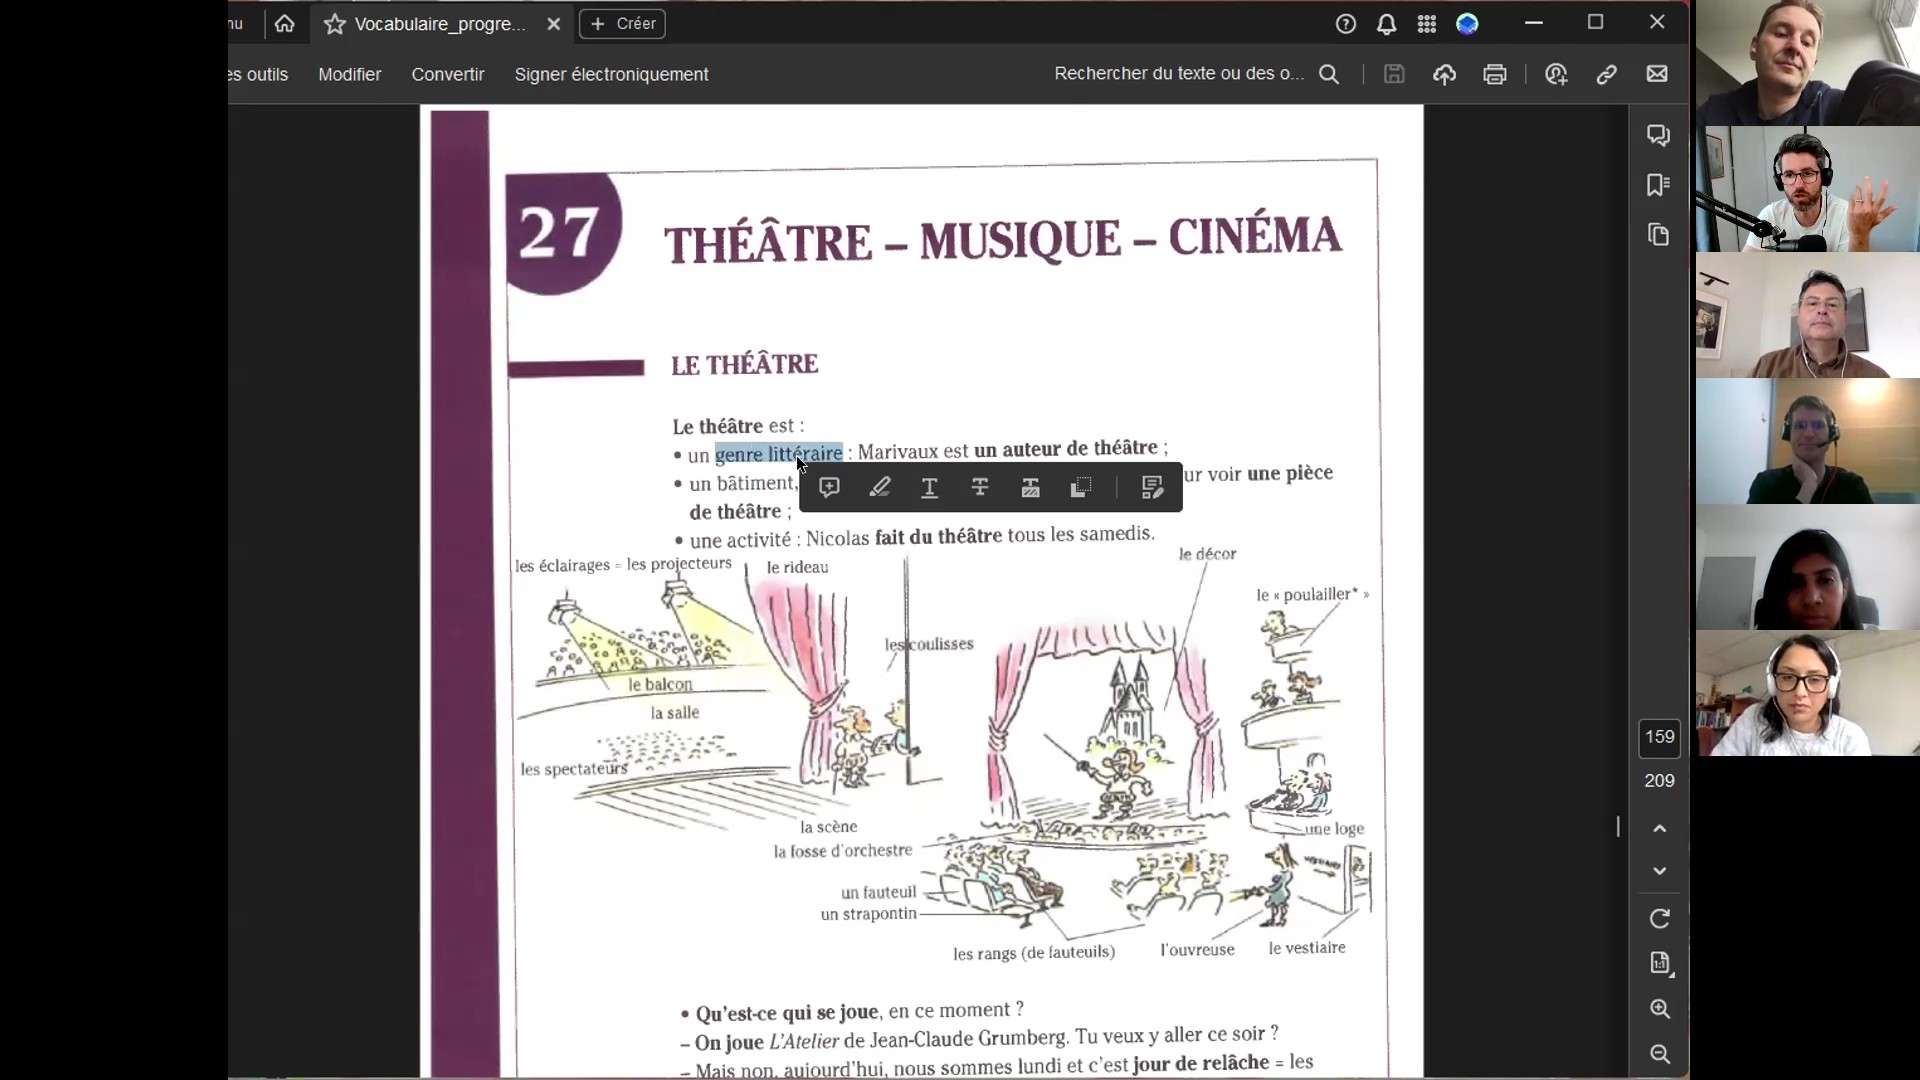Click the label les spectateurs

(x=574, y=769)
